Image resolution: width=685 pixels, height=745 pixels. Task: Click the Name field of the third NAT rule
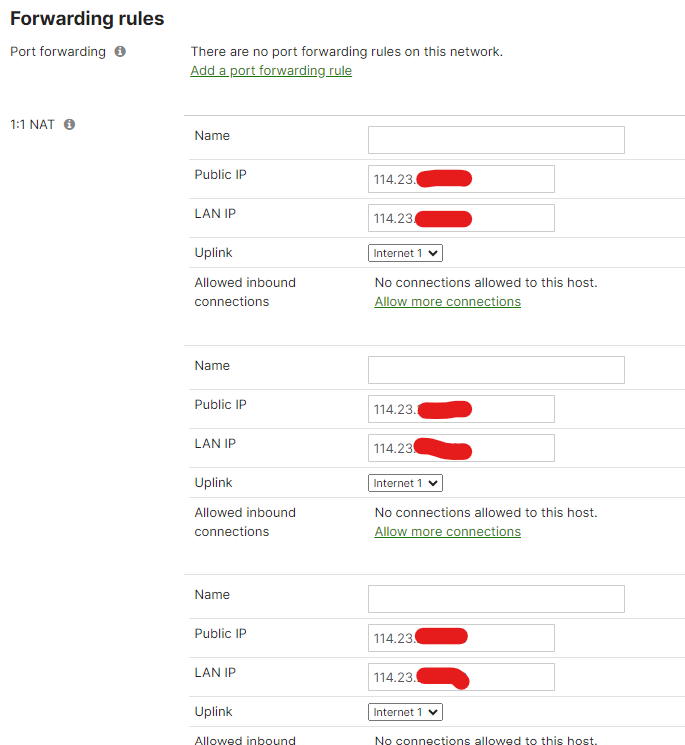[496, 599]
